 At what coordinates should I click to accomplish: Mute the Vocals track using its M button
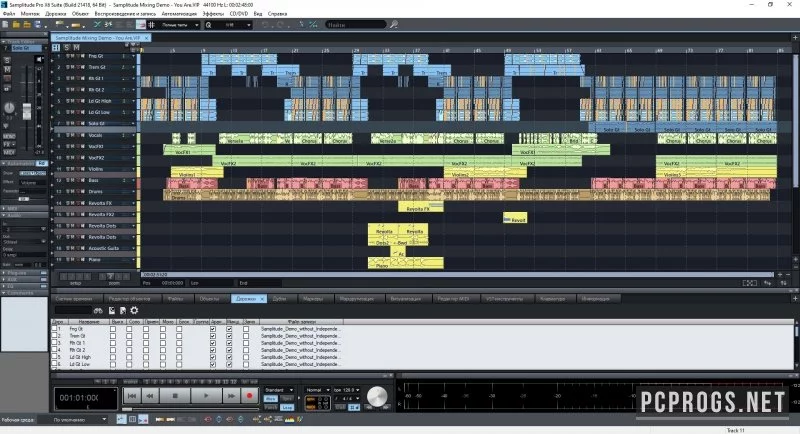click(72, 135)
